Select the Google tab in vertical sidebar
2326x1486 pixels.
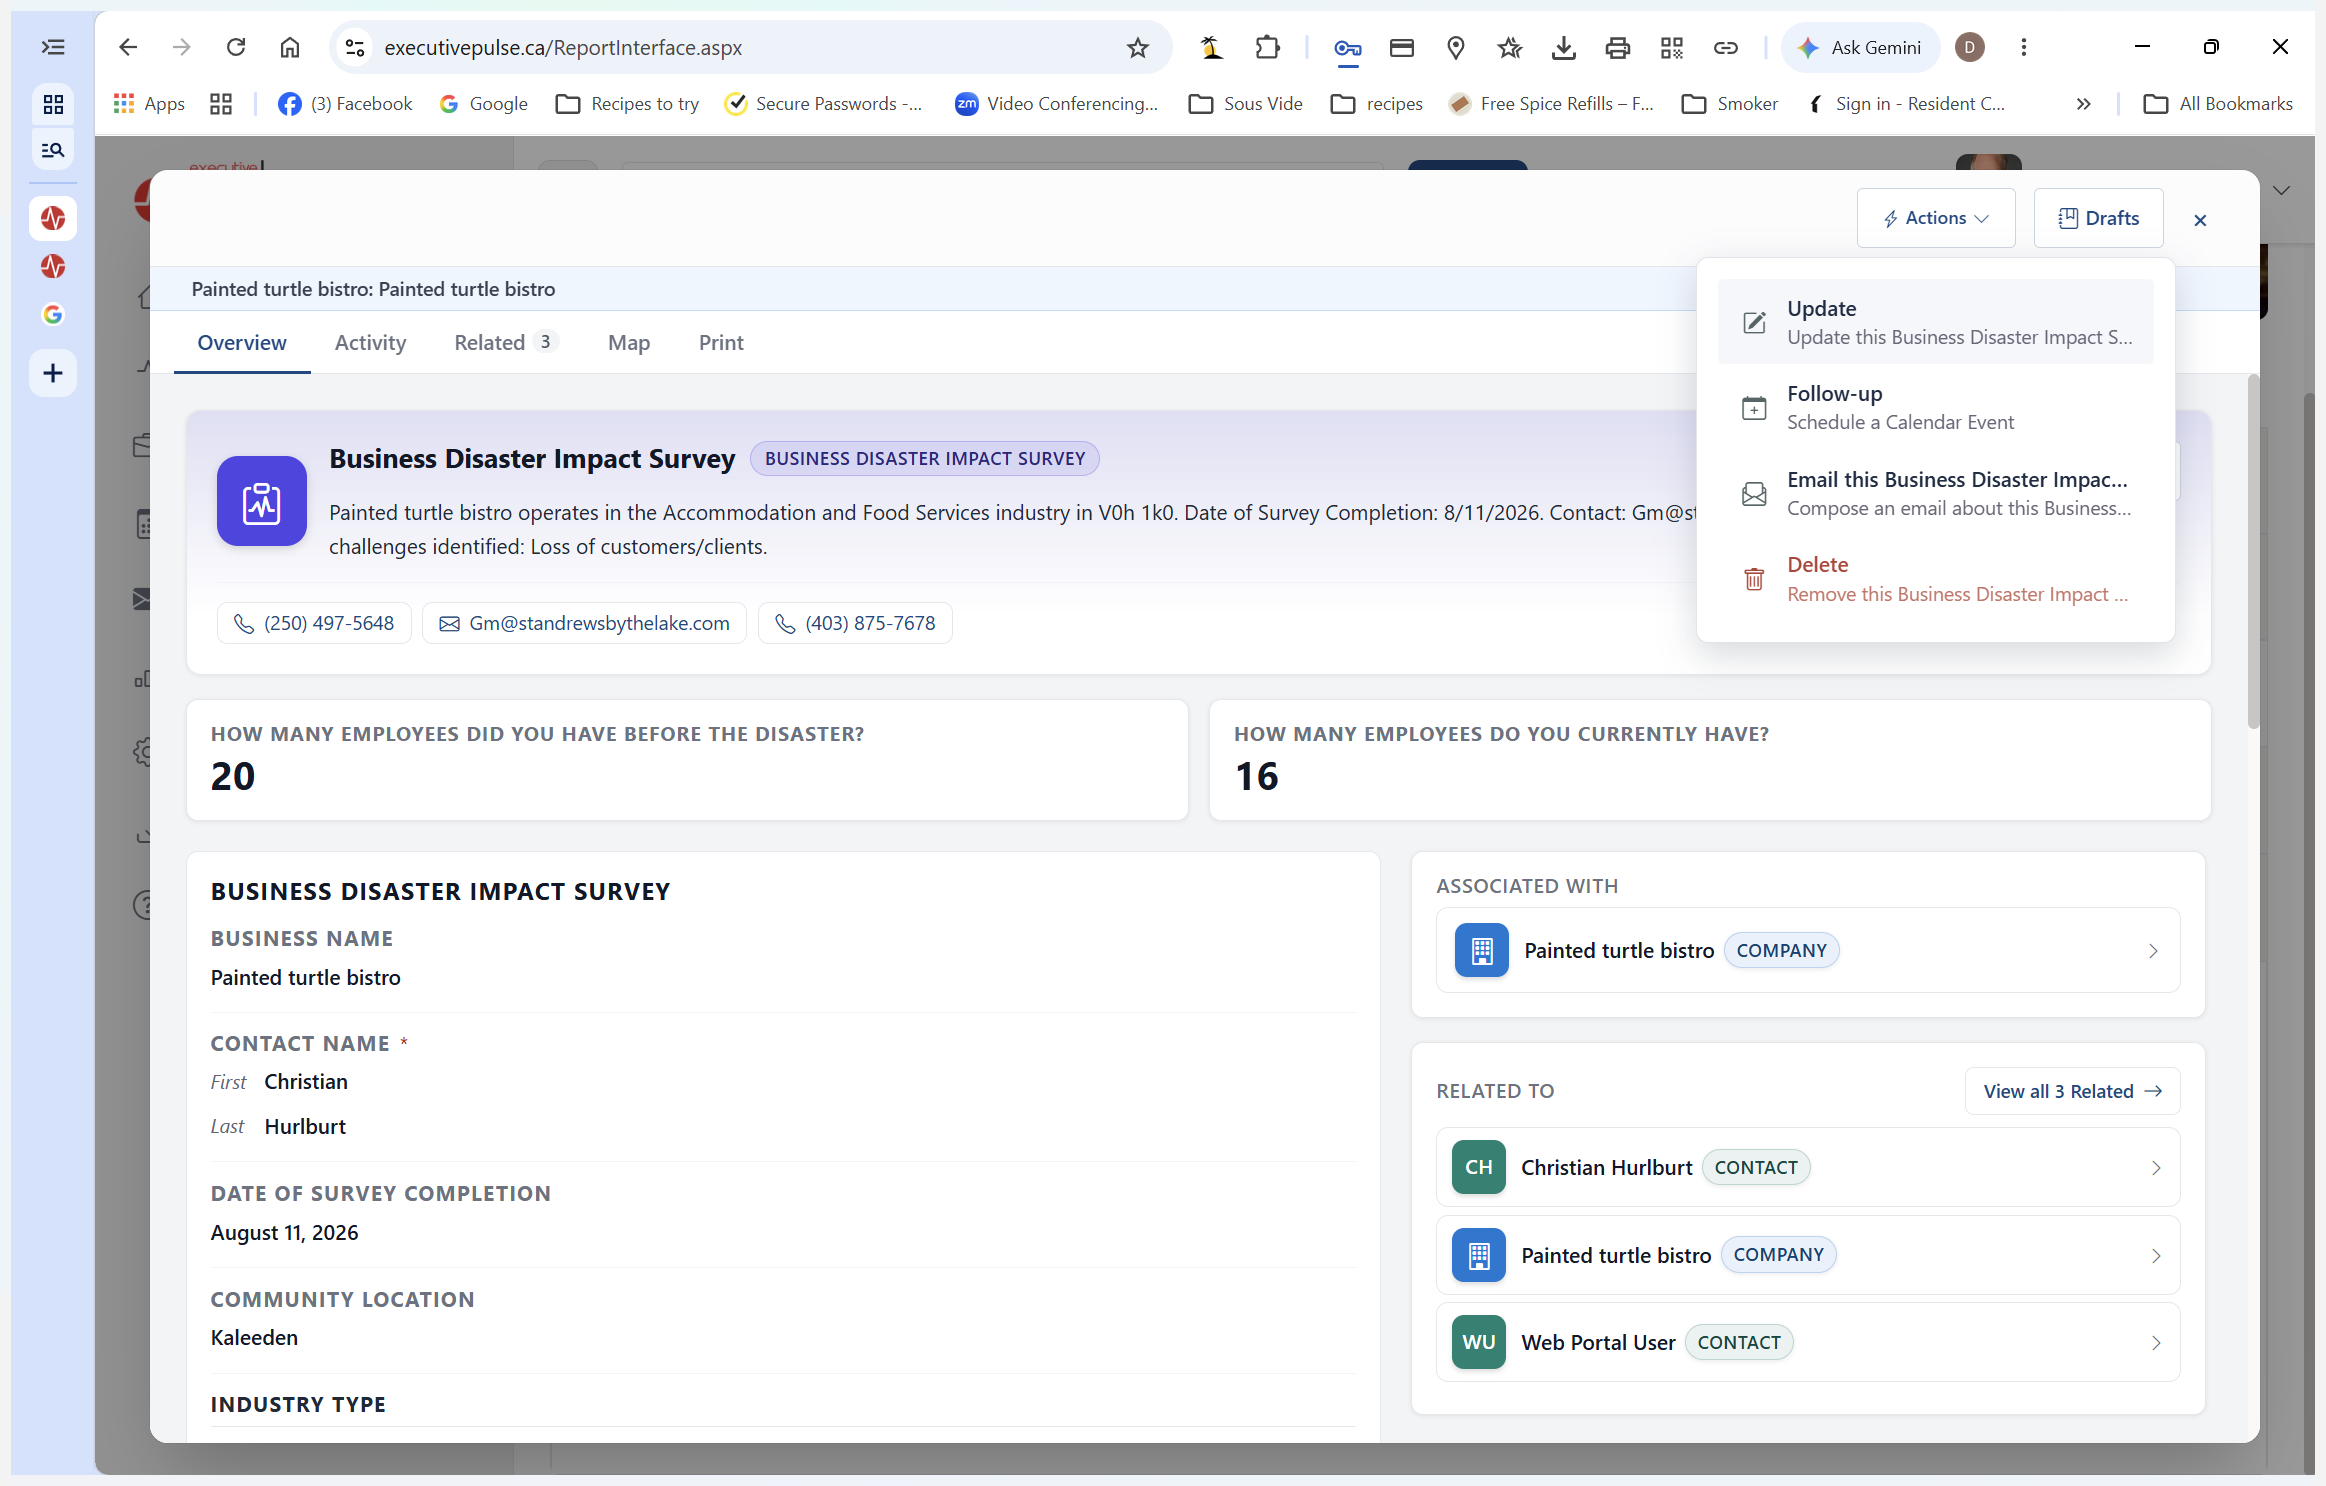pyautogui.click(x=53, y=314)
